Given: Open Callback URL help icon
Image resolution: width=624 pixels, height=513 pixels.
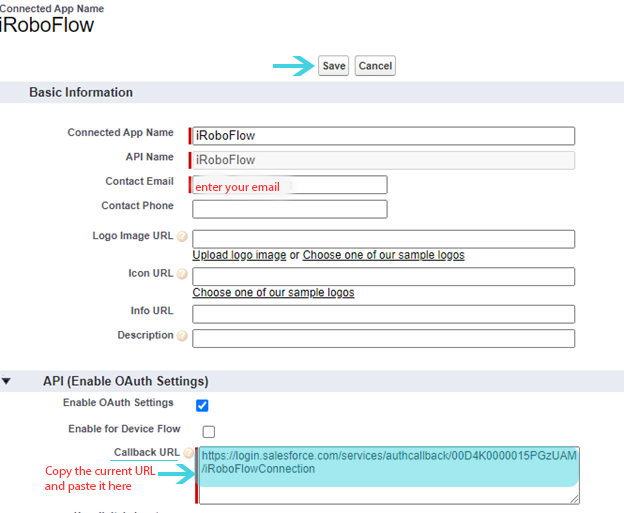Looking at the screenshot, I should click(x=188, y=453).
